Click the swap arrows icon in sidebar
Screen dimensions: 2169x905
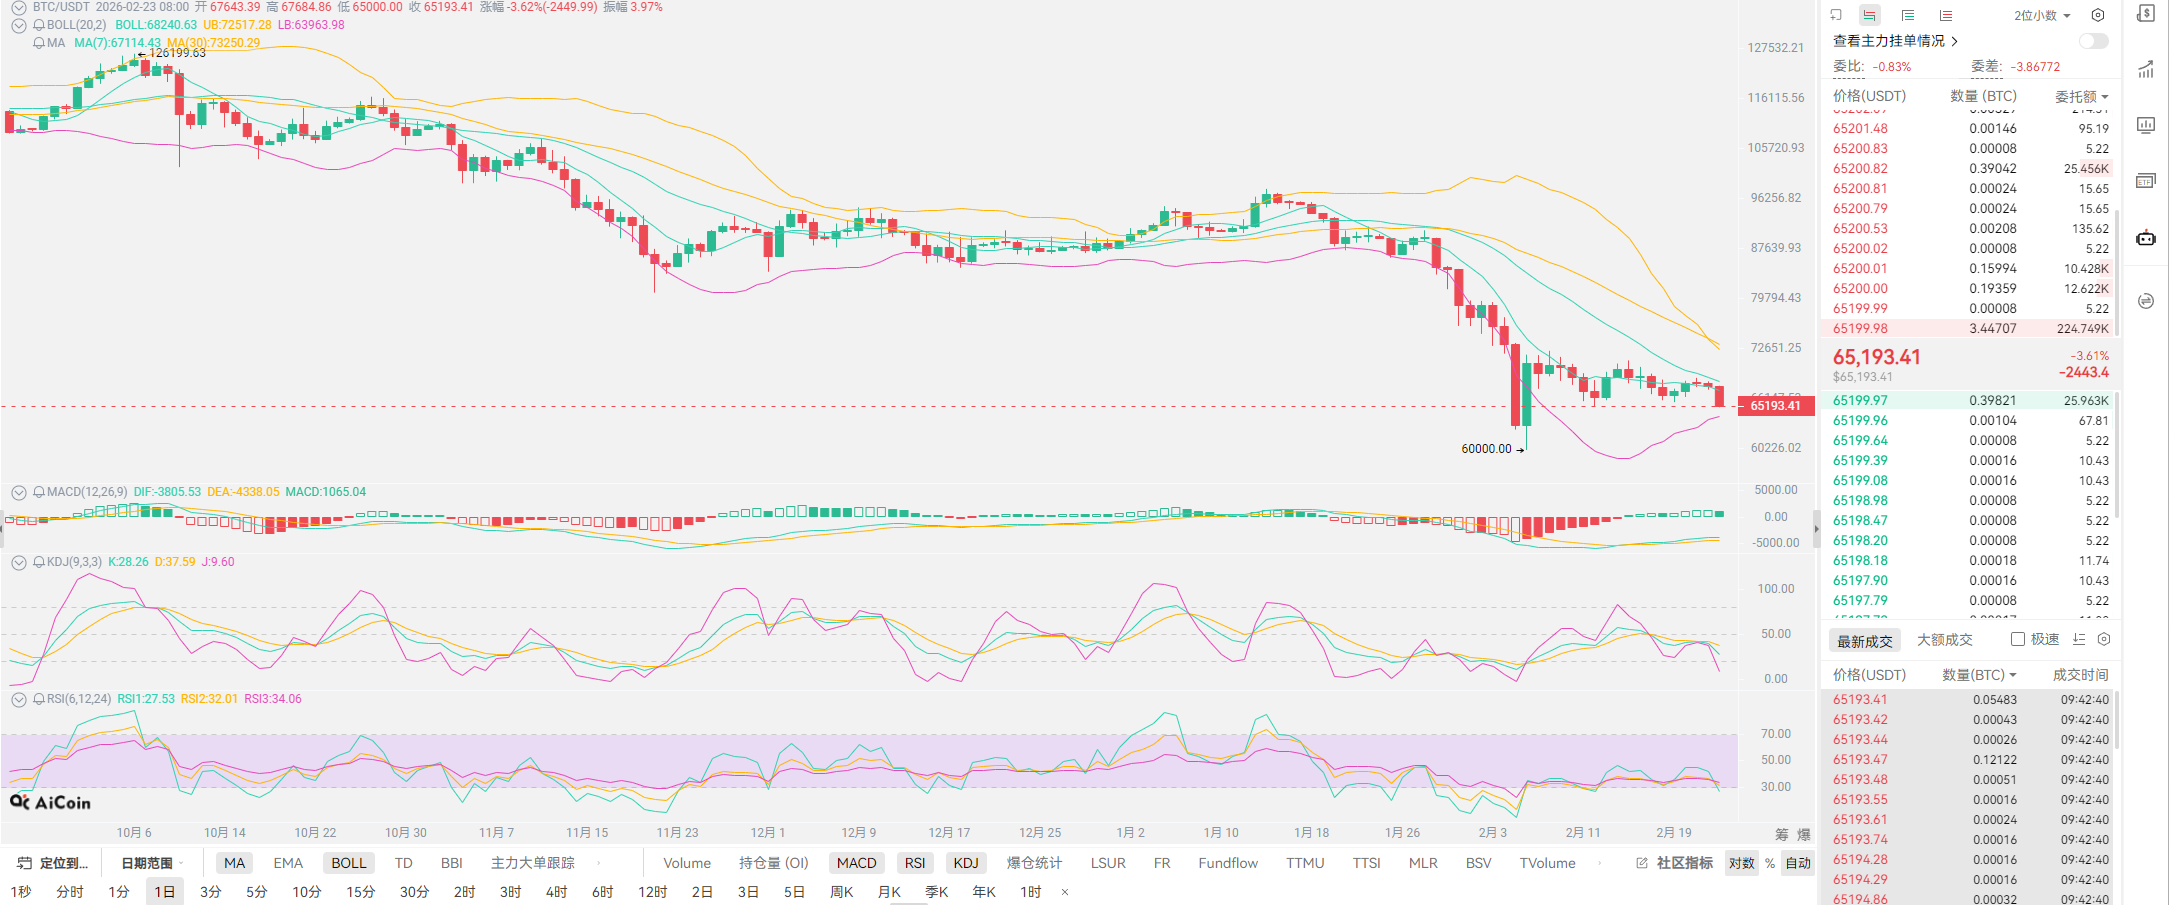click(2146, 301)
